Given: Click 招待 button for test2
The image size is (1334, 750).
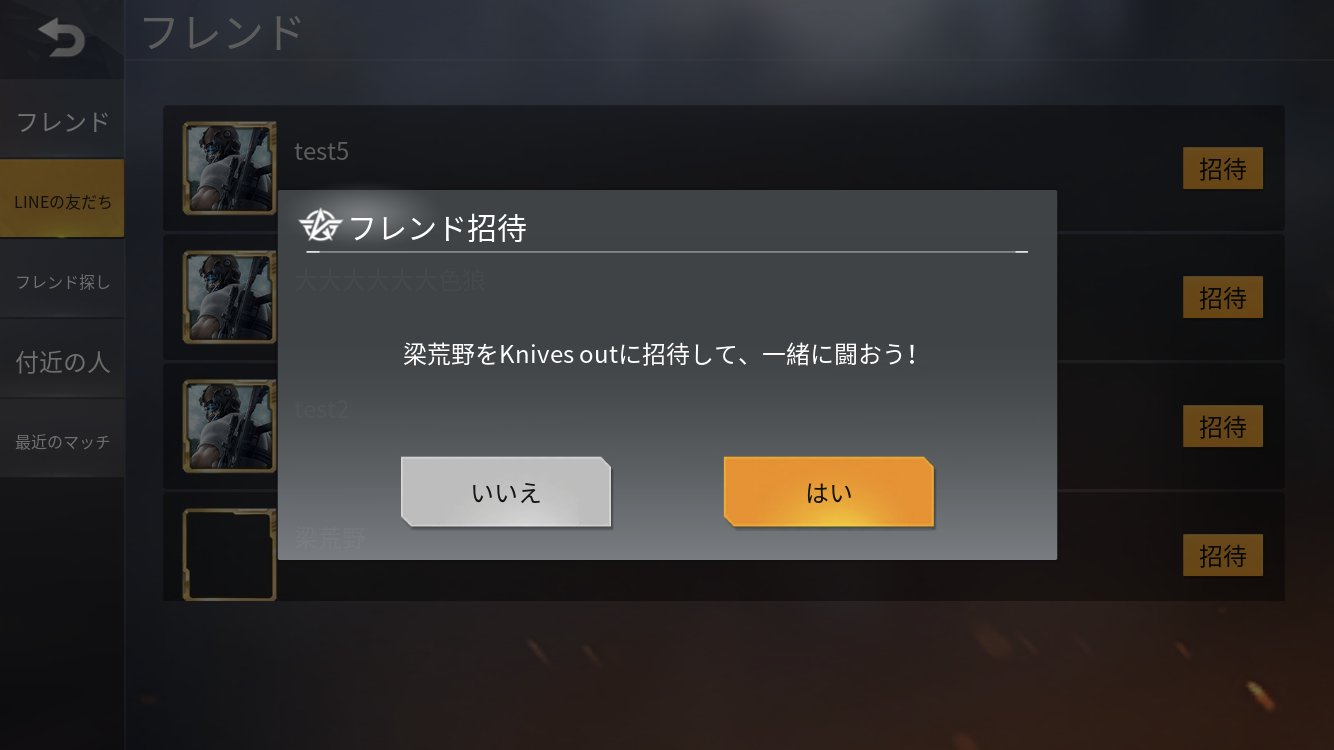Looking at the screenshot, I should click(x=1222, y=427).
